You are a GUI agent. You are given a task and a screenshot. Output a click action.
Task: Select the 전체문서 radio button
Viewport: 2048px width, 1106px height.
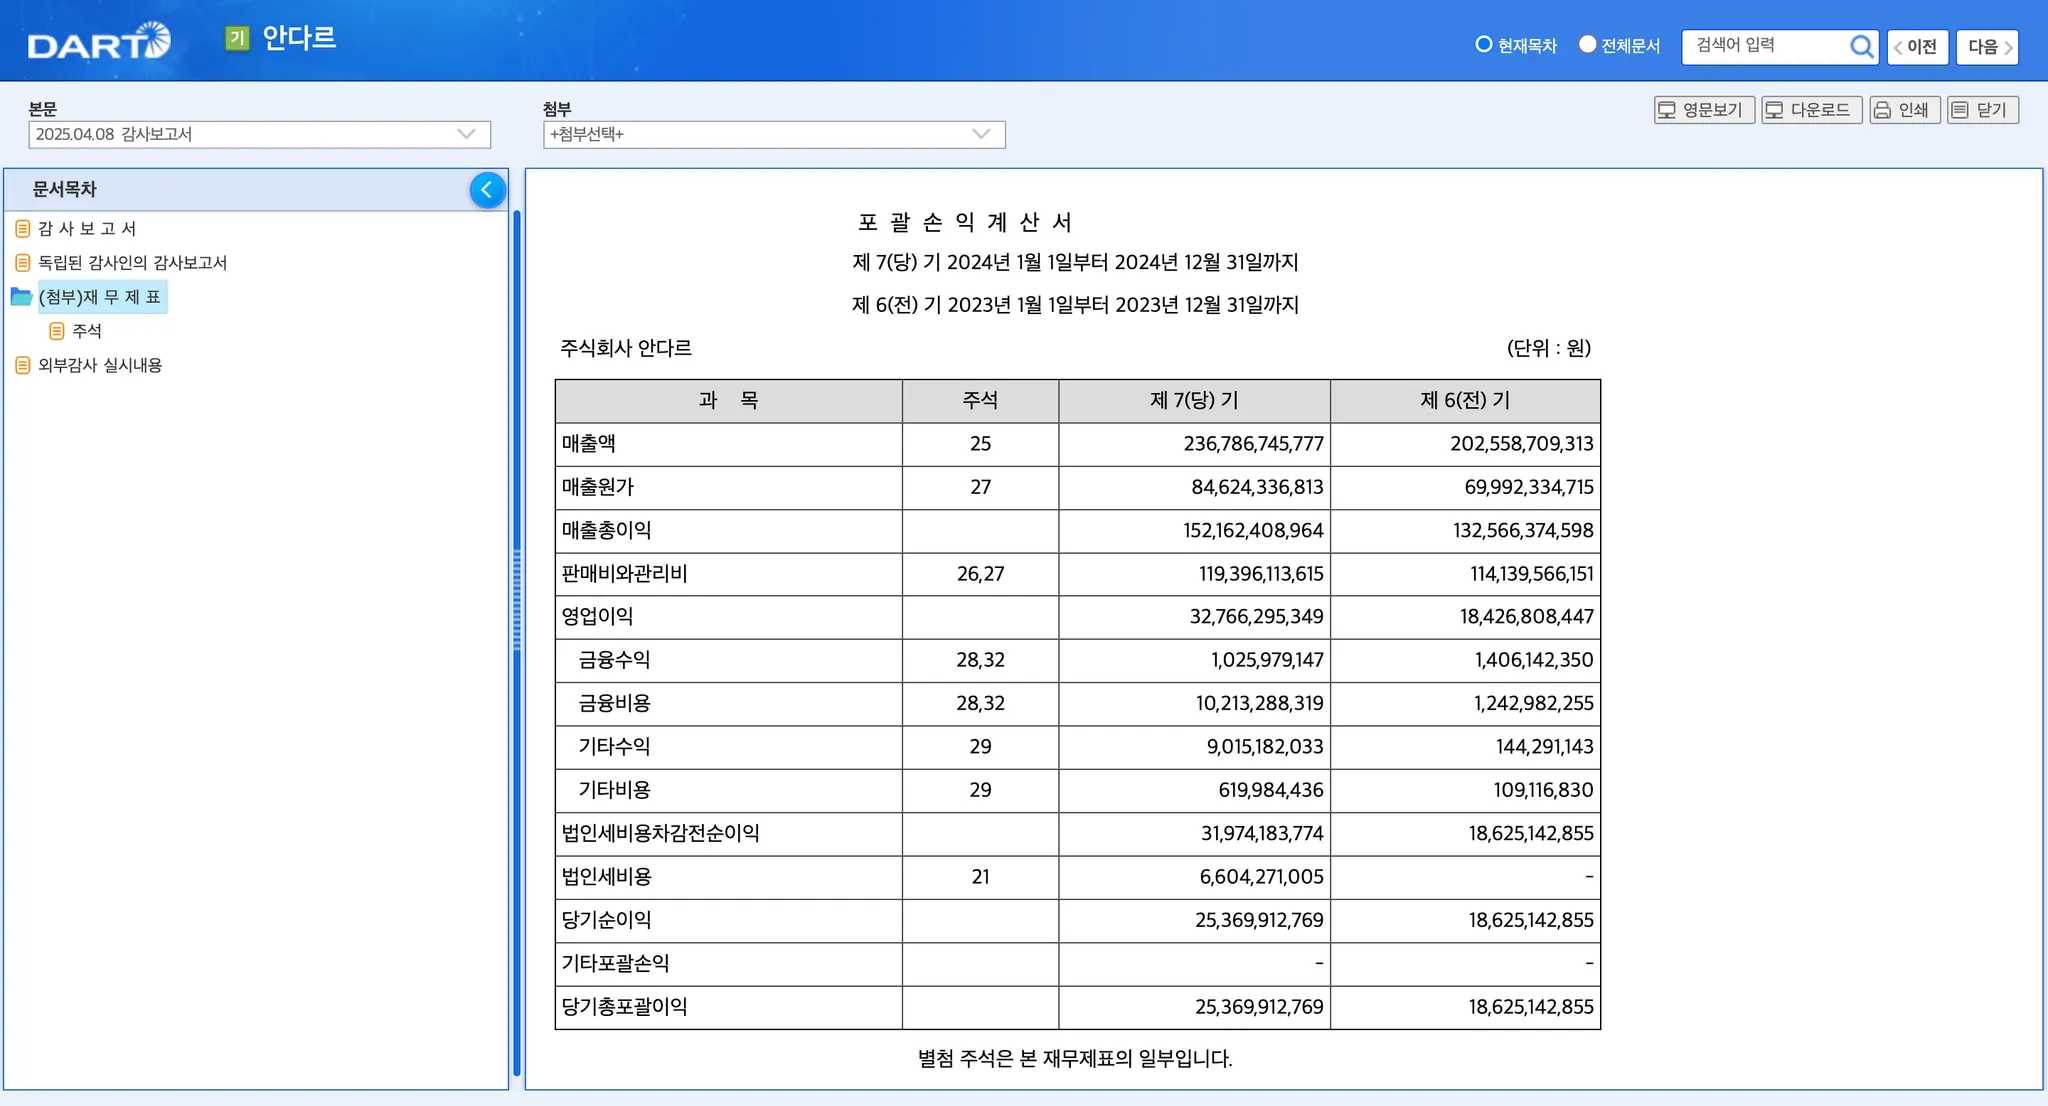1587,45
